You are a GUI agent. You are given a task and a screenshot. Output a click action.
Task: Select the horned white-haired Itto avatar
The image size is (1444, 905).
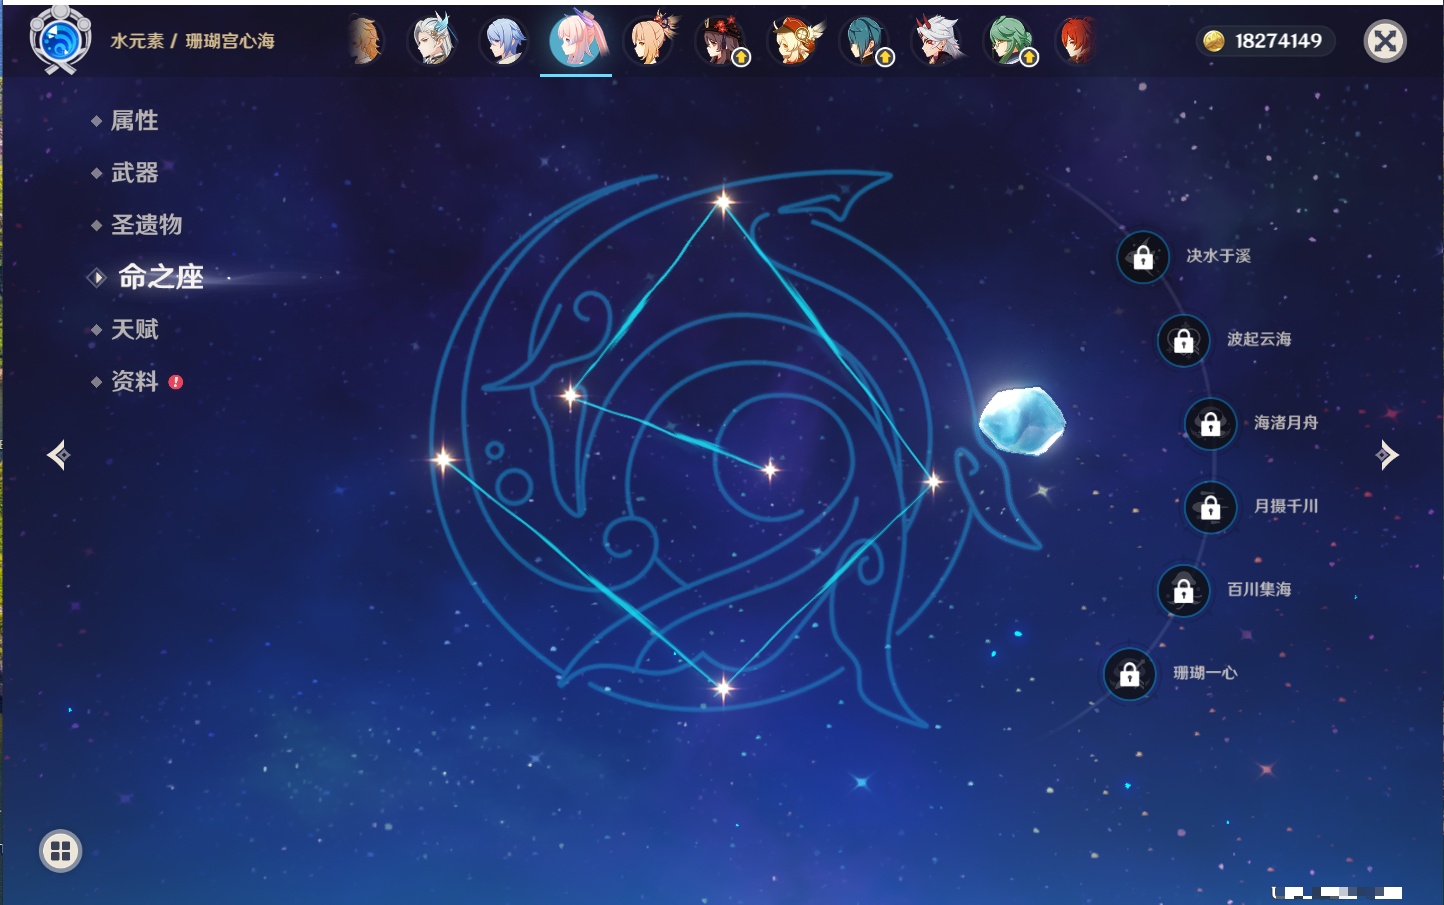tap(938, 41)
